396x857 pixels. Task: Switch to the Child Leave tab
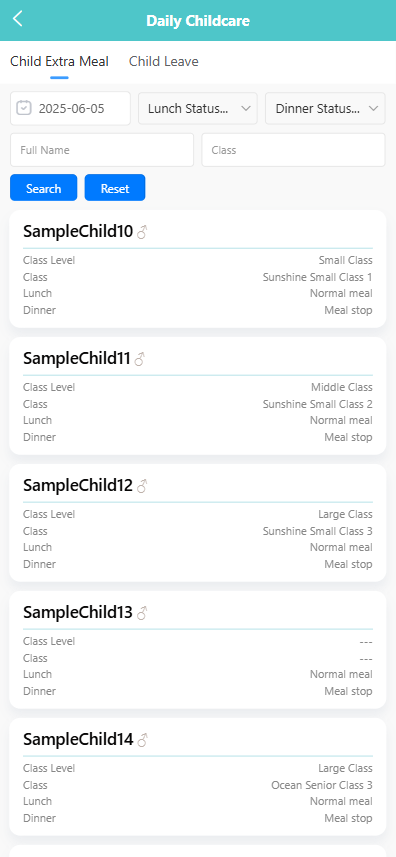[x=164, y=62]
